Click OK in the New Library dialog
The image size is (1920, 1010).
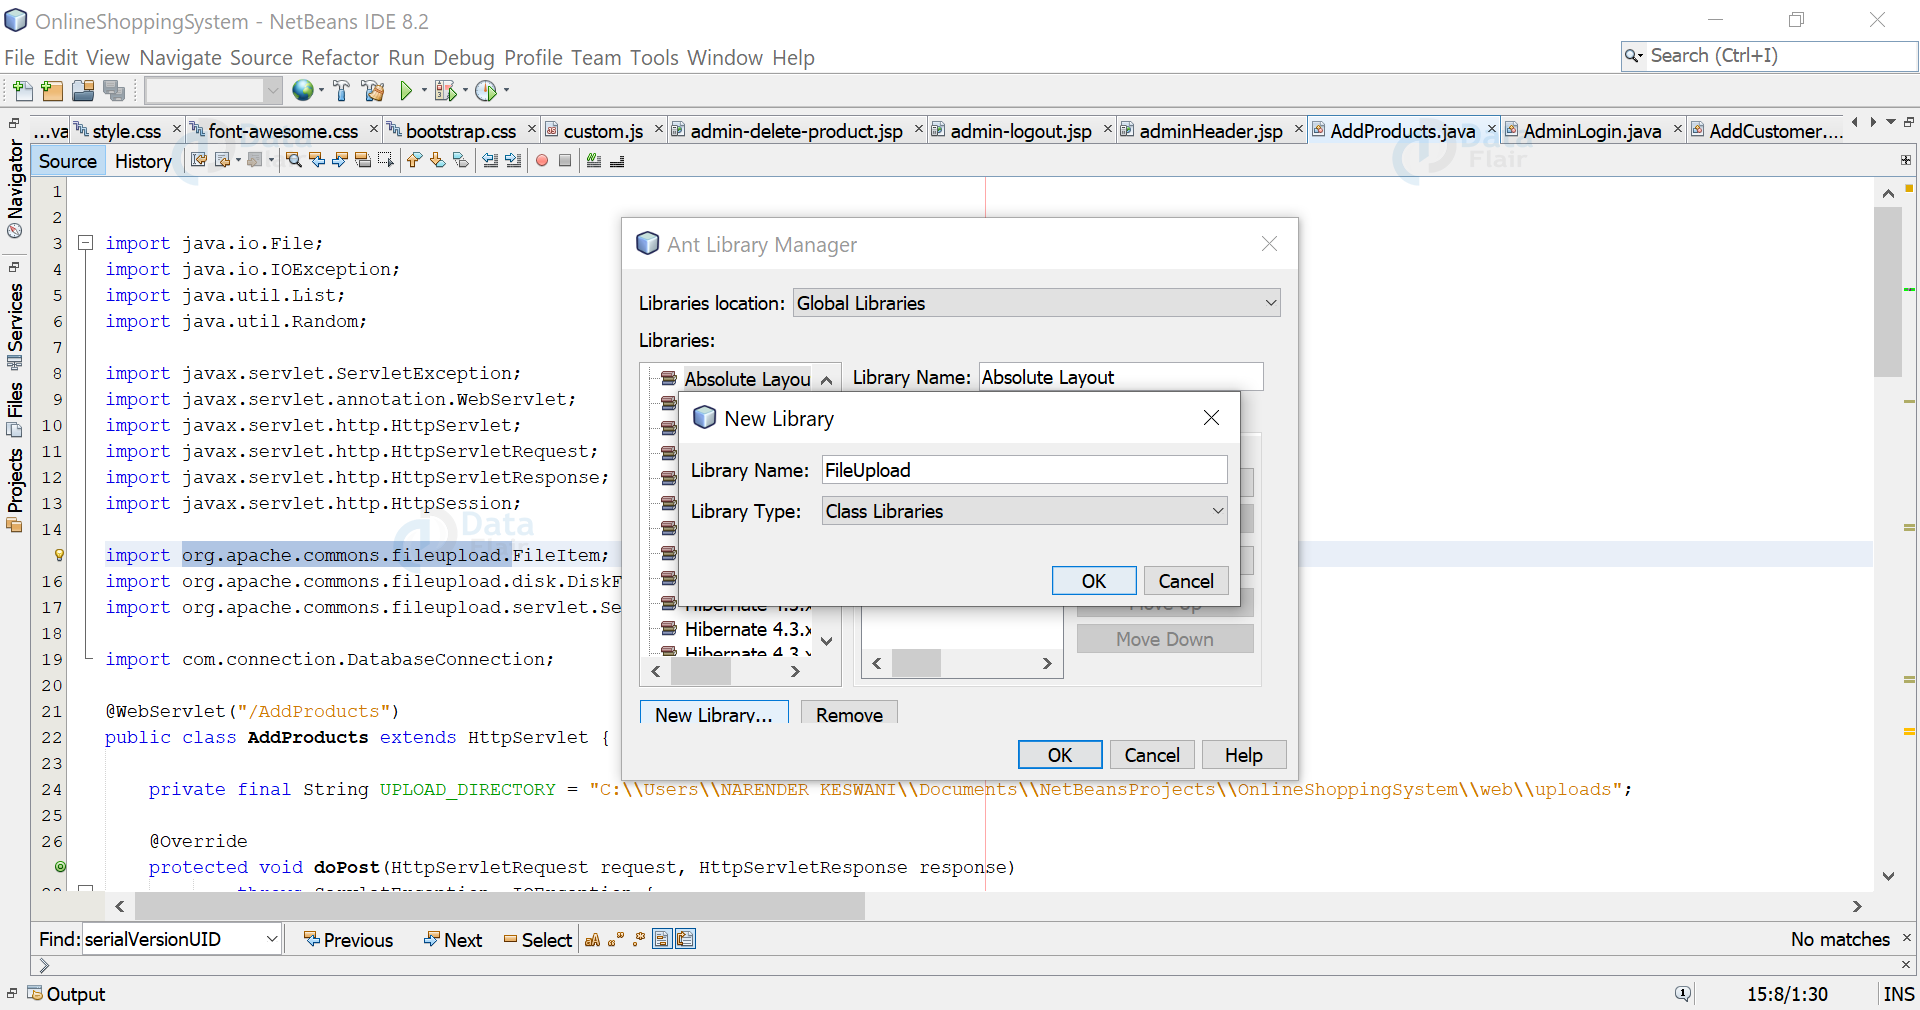click(x=1094, y=581)
